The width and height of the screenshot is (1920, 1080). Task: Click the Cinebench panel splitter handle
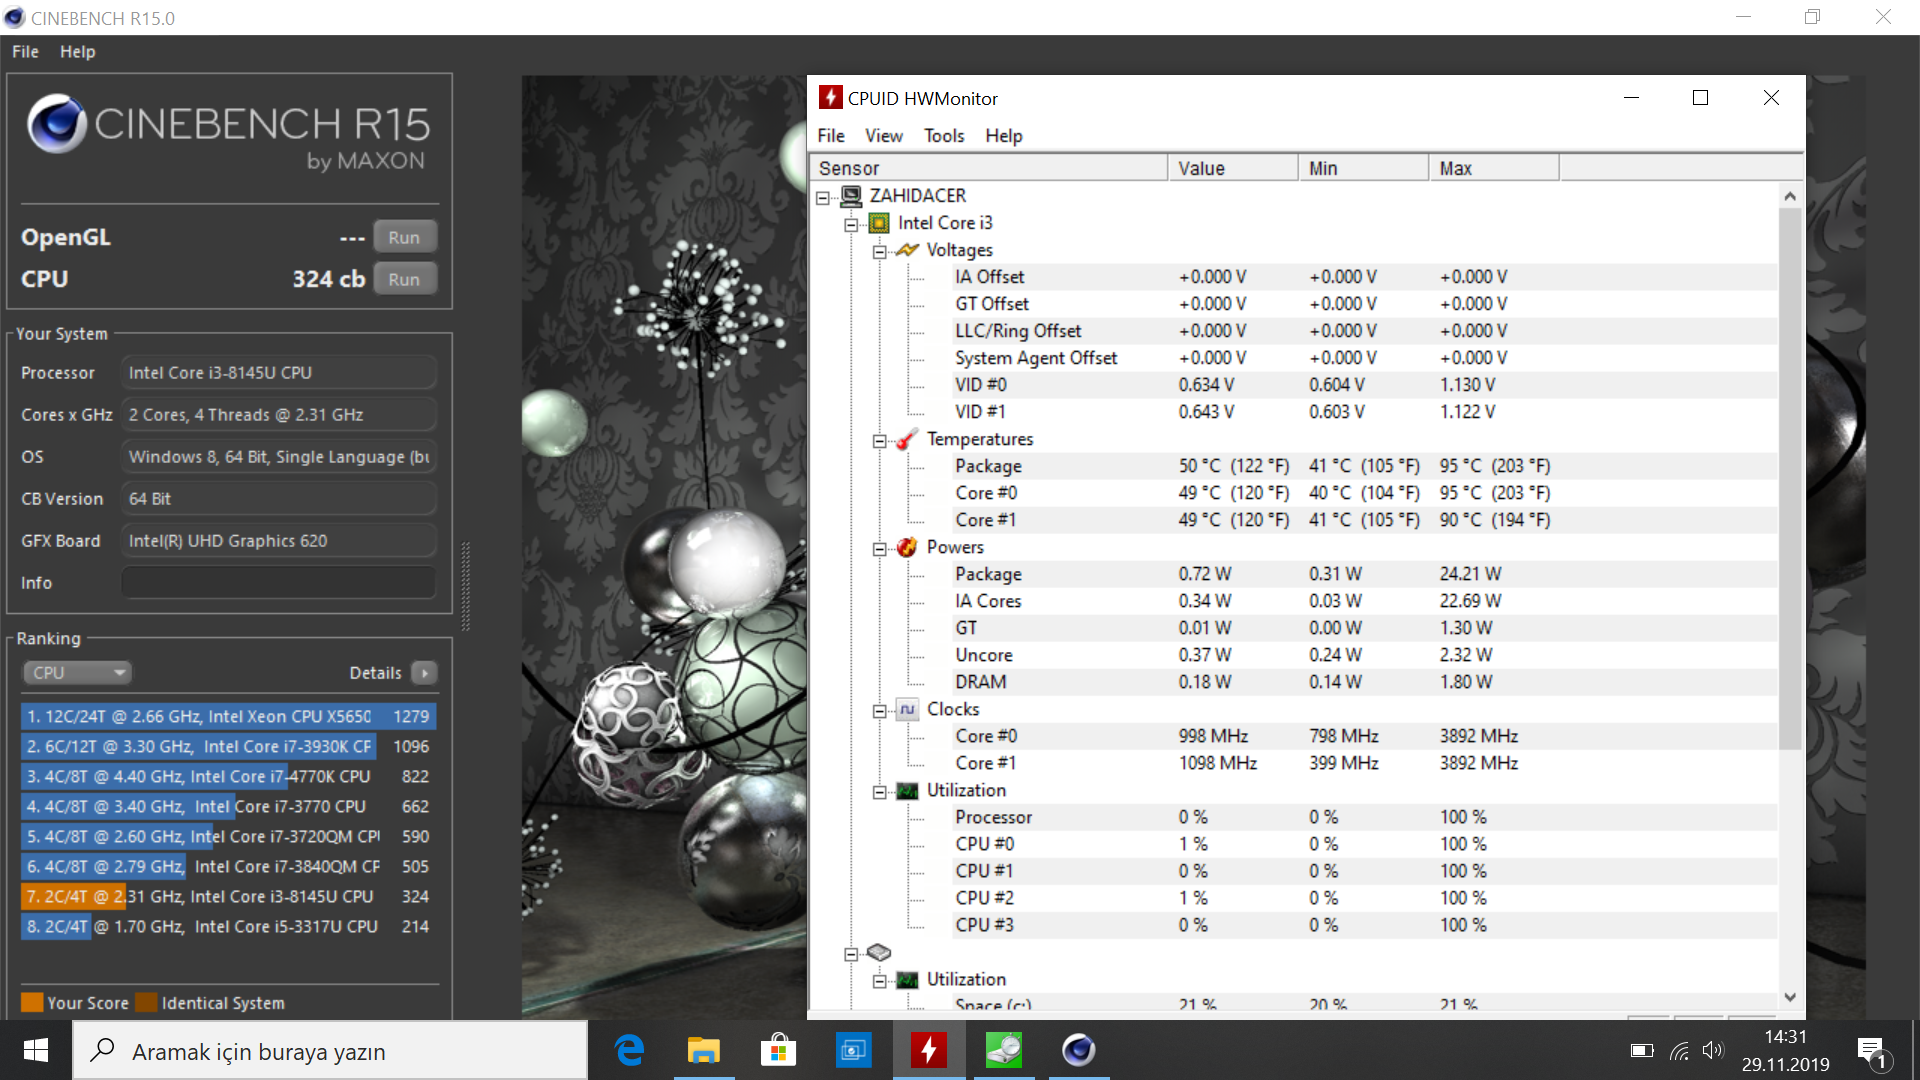[465, 586]
